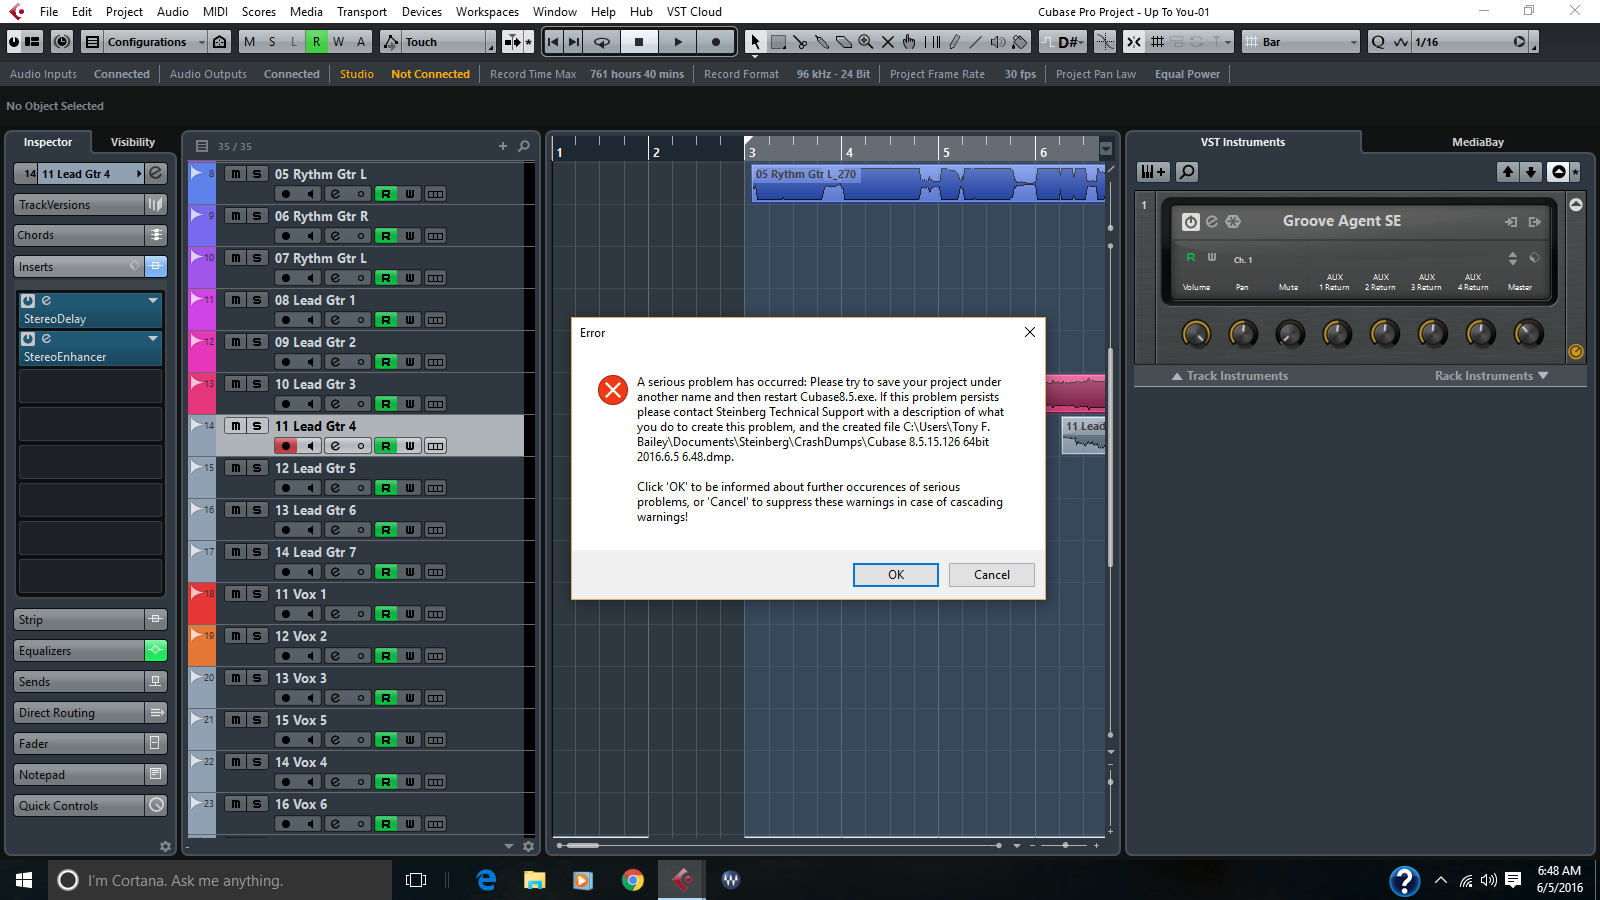The image size is (1600, 900).
Task: Toggle the Cycle loop button
Action: click(602, 42)
